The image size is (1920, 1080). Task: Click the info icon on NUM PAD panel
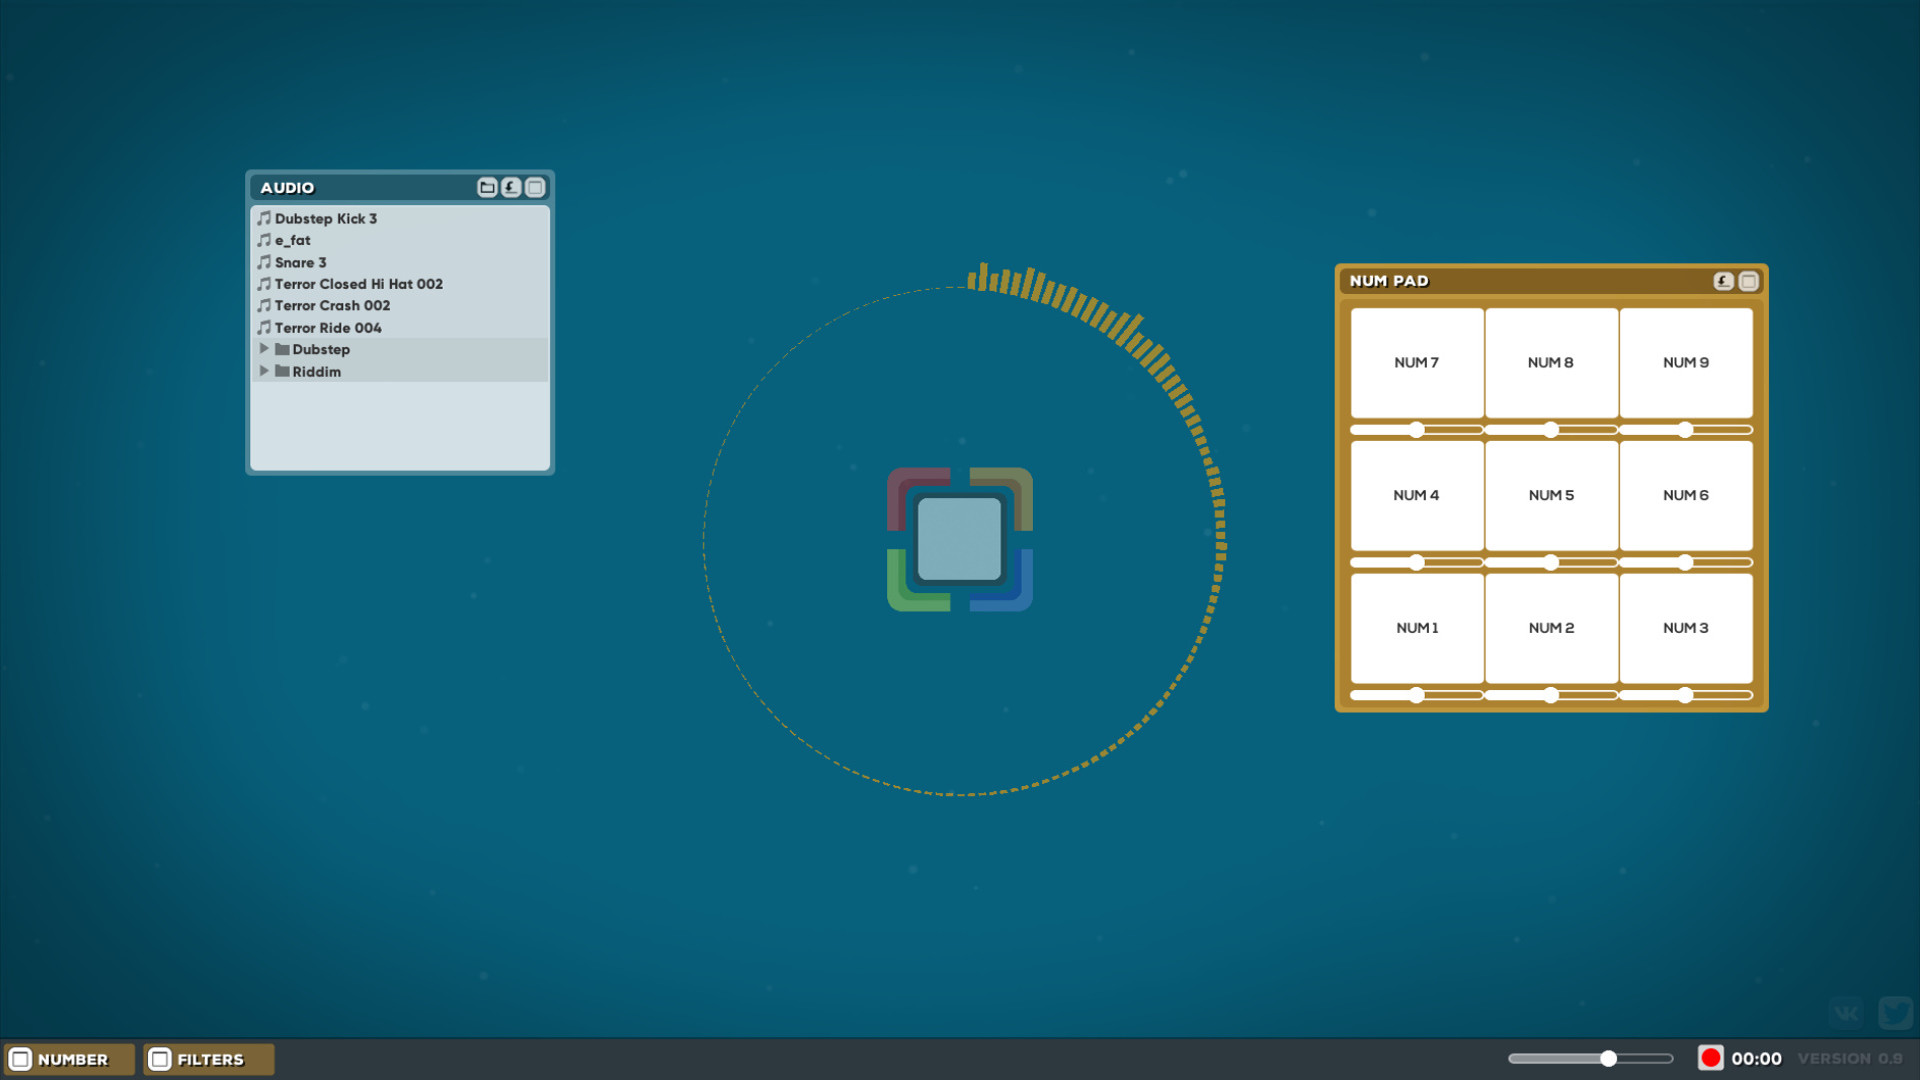(x=1722, y=281)
